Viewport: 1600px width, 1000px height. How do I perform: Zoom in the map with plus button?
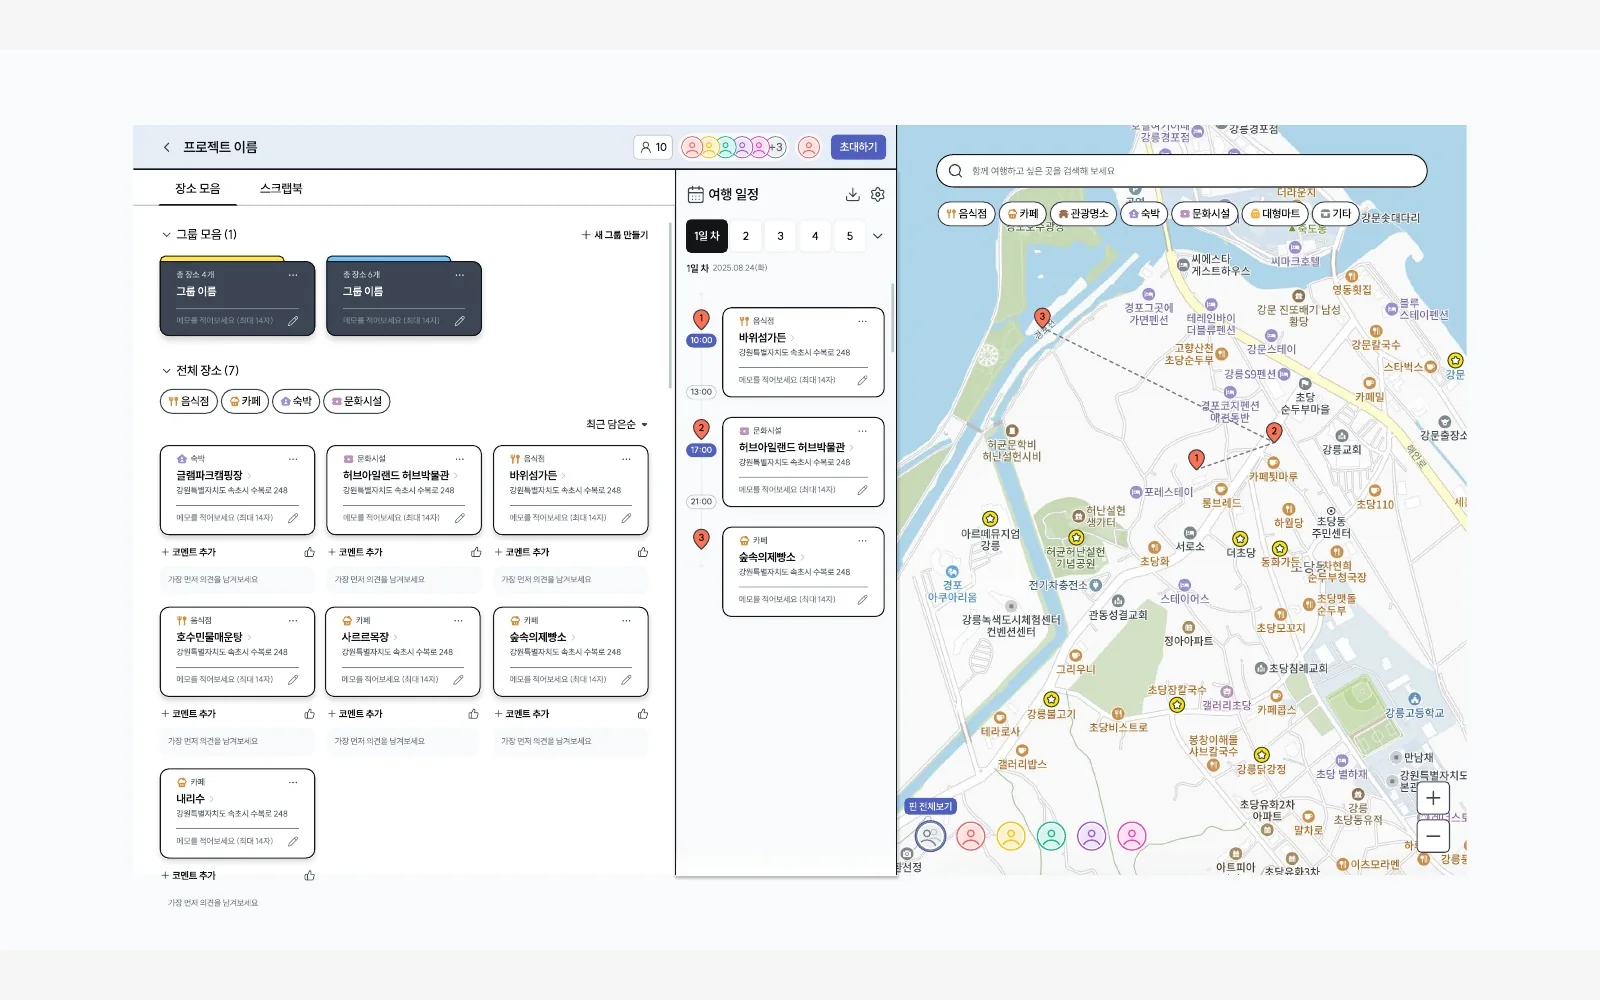pyautogui.click(x=1433, y=798)
